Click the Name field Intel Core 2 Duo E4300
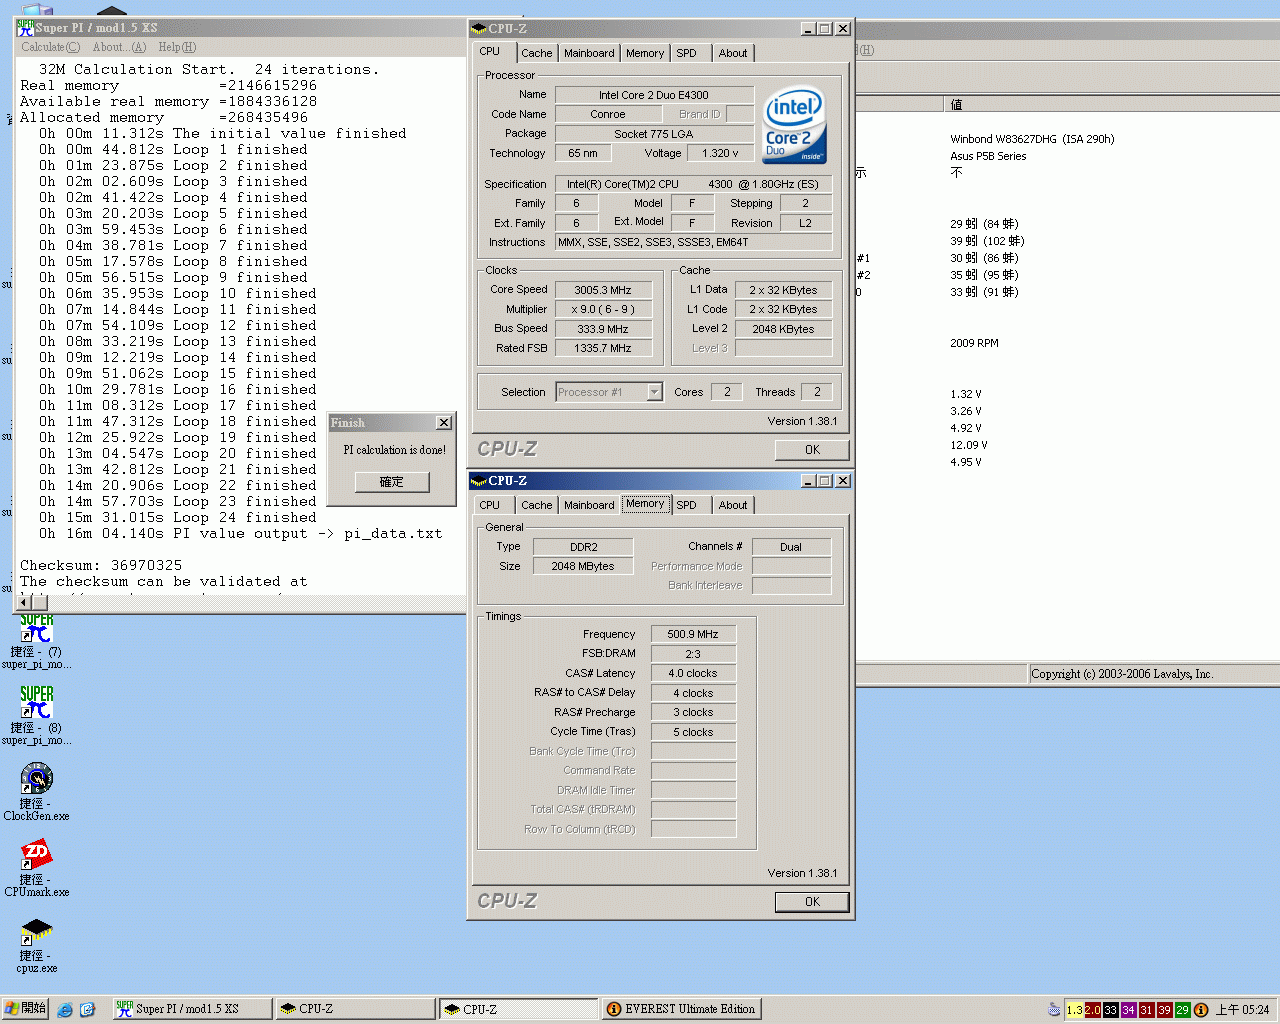Image resolution: width=1280 pixels, height=1024 pixels. pos(654,95)
